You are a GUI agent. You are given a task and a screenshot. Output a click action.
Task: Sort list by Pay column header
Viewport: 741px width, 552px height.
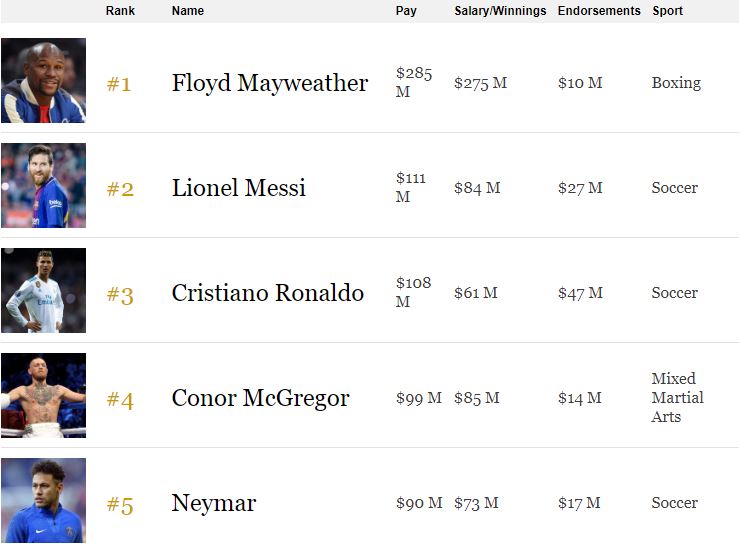(406, 10)
